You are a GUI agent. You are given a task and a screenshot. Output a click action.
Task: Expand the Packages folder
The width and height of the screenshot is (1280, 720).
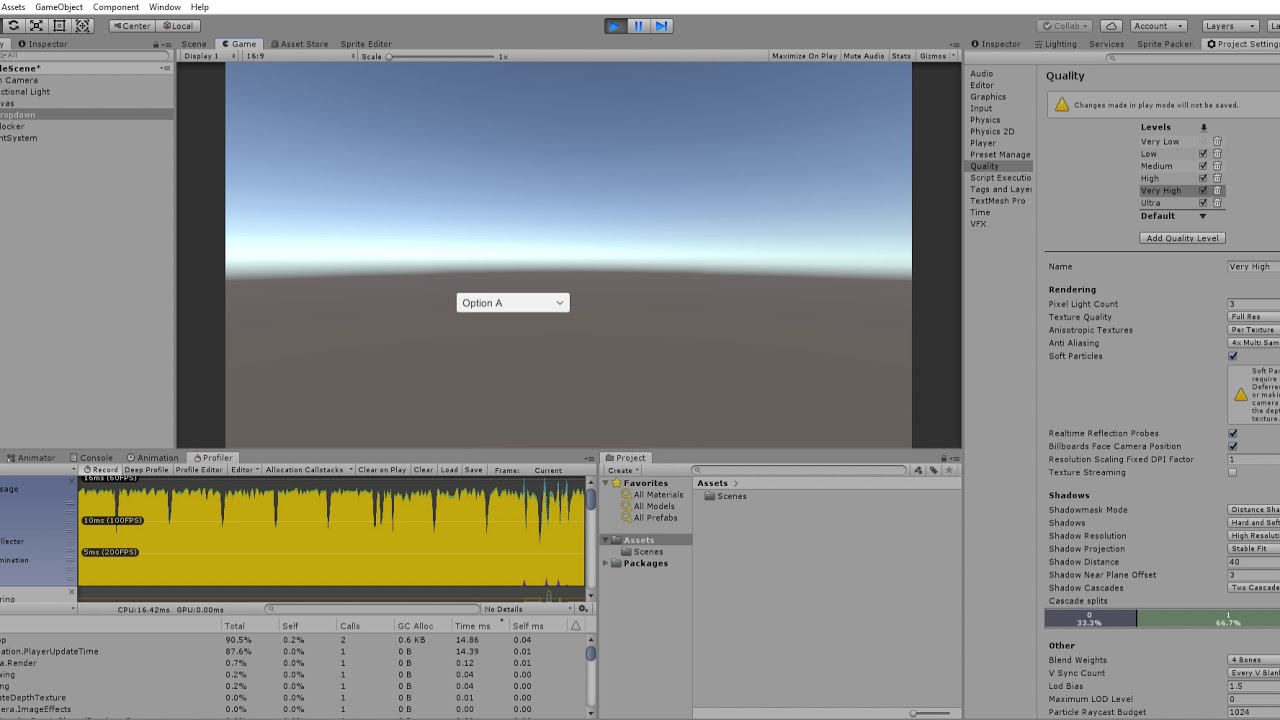pos(606,563)
